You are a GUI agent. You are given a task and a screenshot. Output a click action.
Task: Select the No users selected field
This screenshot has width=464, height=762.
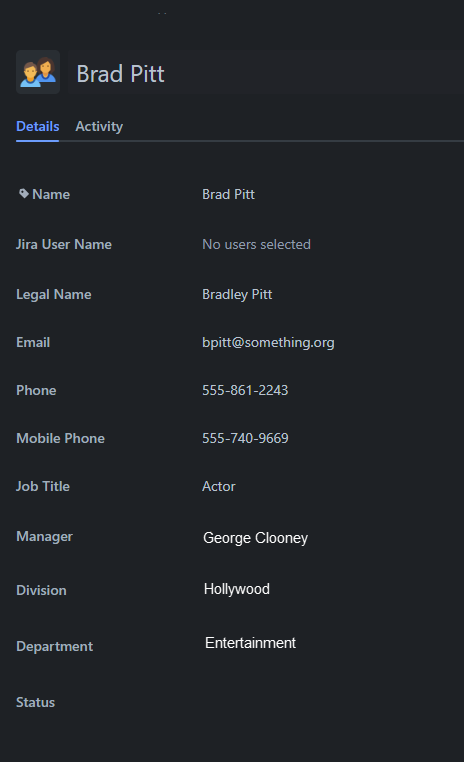point(257,244)
